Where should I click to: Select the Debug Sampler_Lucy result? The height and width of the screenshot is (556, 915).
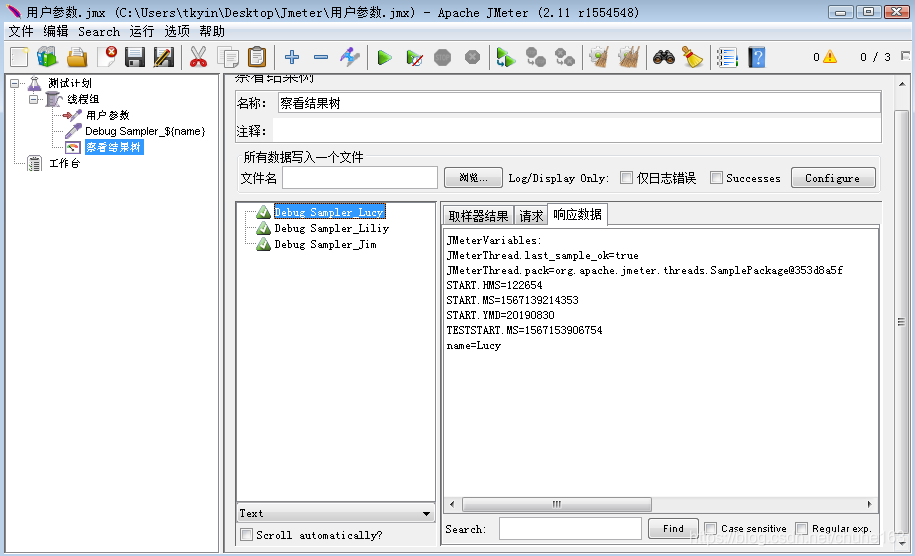[x=329, y=212]
